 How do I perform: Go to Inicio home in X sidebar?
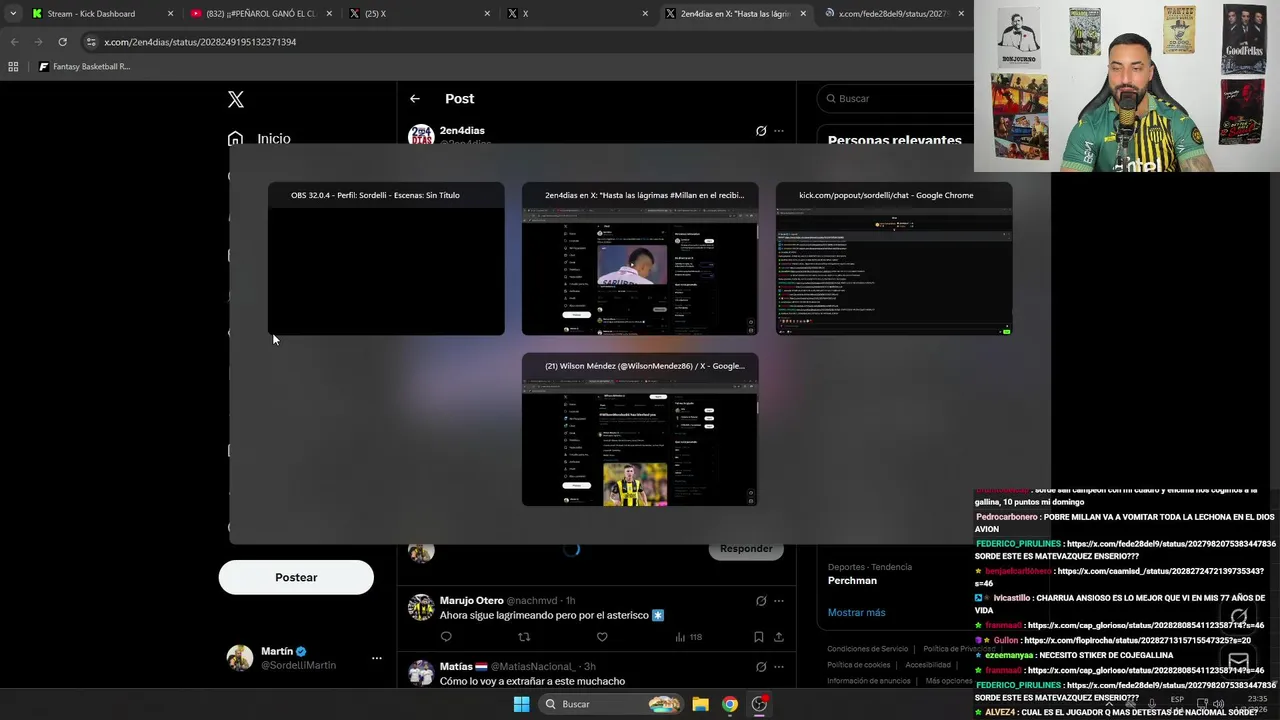coord(260,138)
